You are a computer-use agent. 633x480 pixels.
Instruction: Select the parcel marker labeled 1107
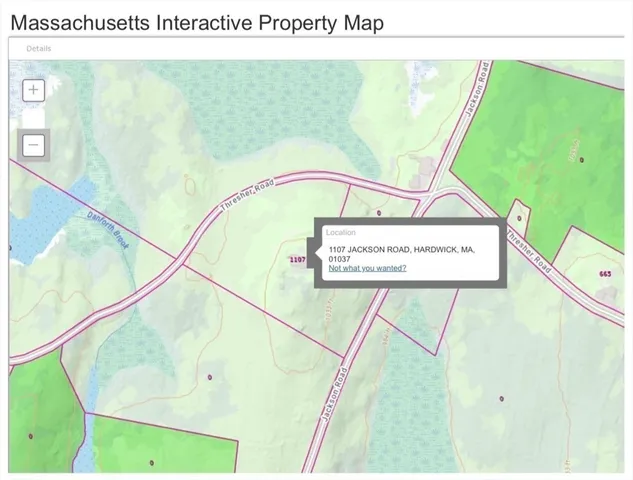coord(297,259)
